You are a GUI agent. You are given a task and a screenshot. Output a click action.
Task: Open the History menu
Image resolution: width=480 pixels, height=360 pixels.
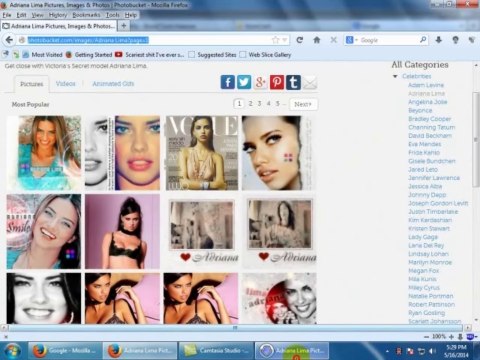point(58,15)
